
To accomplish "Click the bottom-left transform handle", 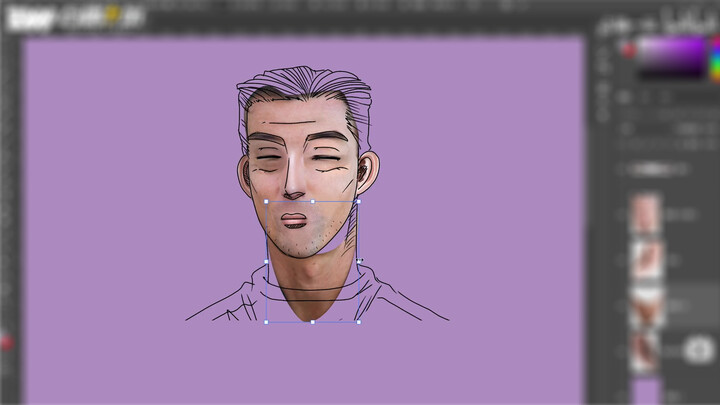I will click(x=267, y=322).
